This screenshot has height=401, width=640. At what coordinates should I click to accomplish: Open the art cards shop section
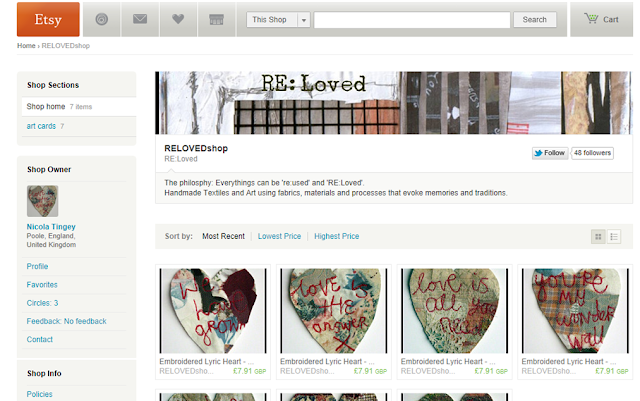(41, 126)
